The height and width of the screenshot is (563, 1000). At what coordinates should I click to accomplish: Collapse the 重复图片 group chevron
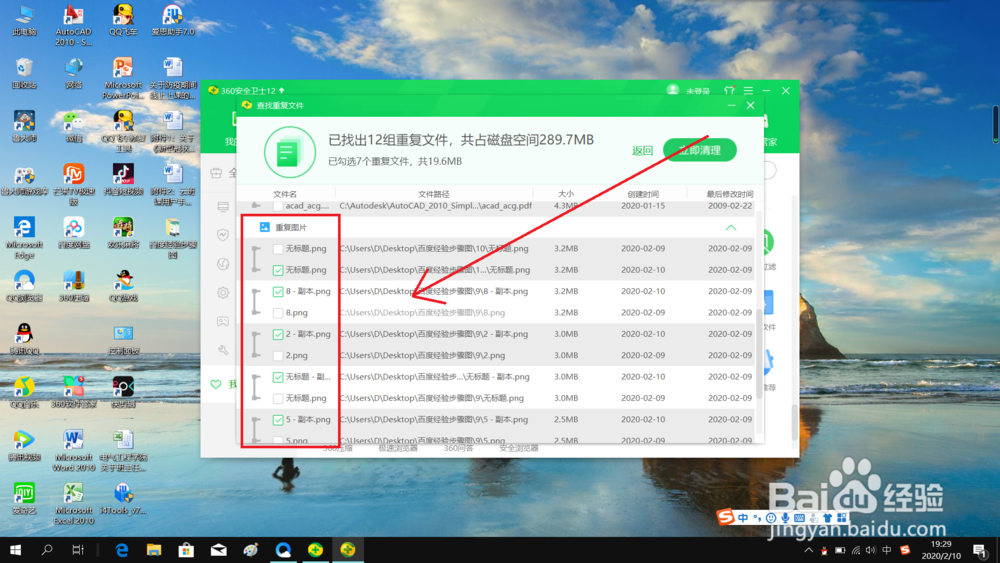(731, 228)
